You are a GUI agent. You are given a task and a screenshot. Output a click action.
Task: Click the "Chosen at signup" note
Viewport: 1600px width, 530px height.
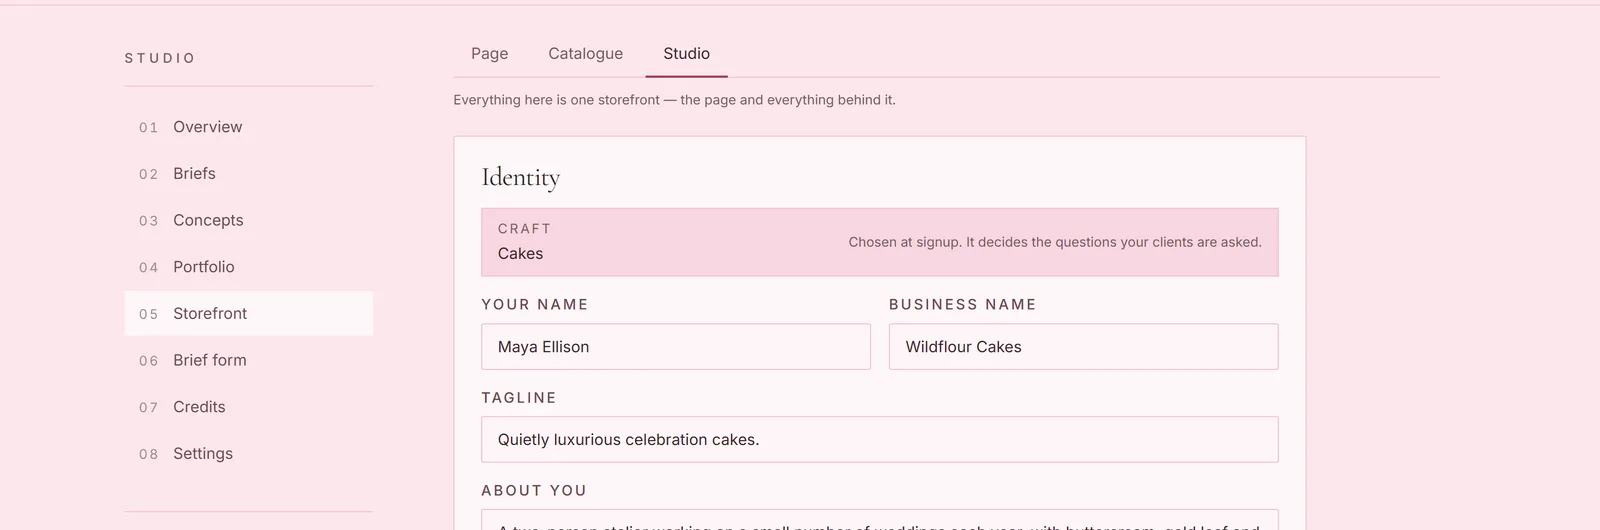tap(1055, 242)
